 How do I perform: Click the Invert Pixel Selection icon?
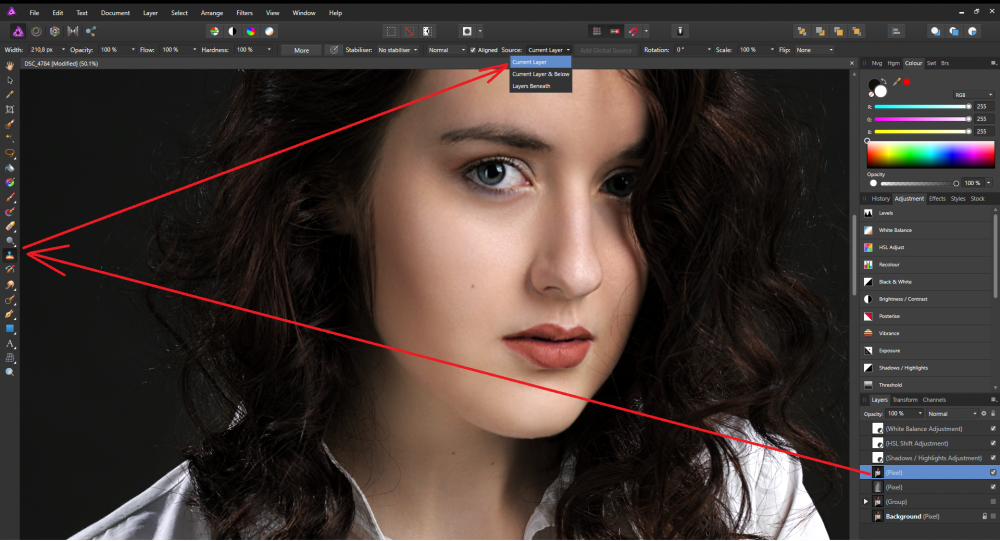pos(427,31)
